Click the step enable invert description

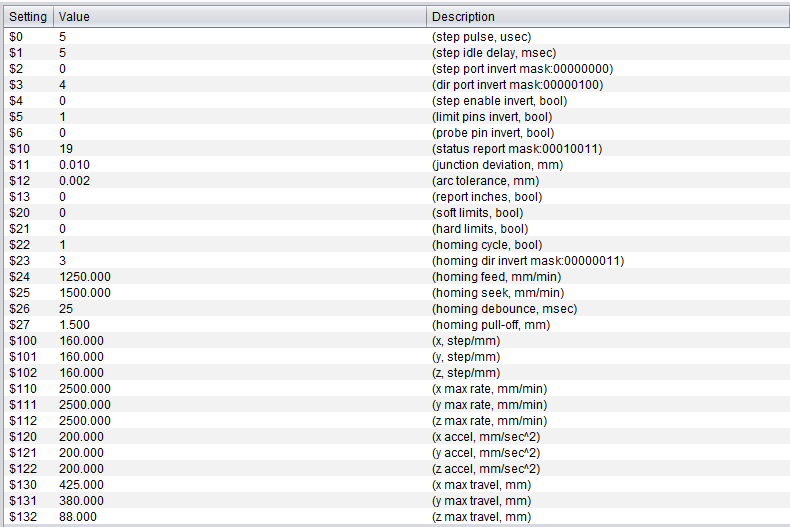pos(499,101)
